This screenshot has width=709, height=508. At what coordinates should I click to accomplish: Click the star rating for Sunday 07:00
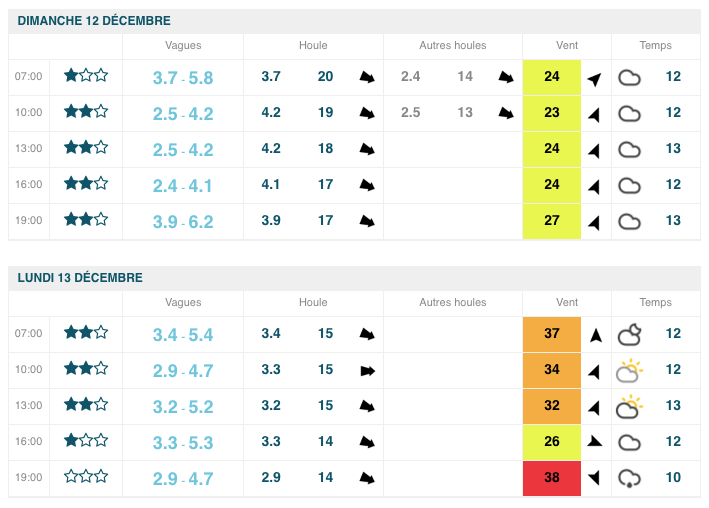86,76
